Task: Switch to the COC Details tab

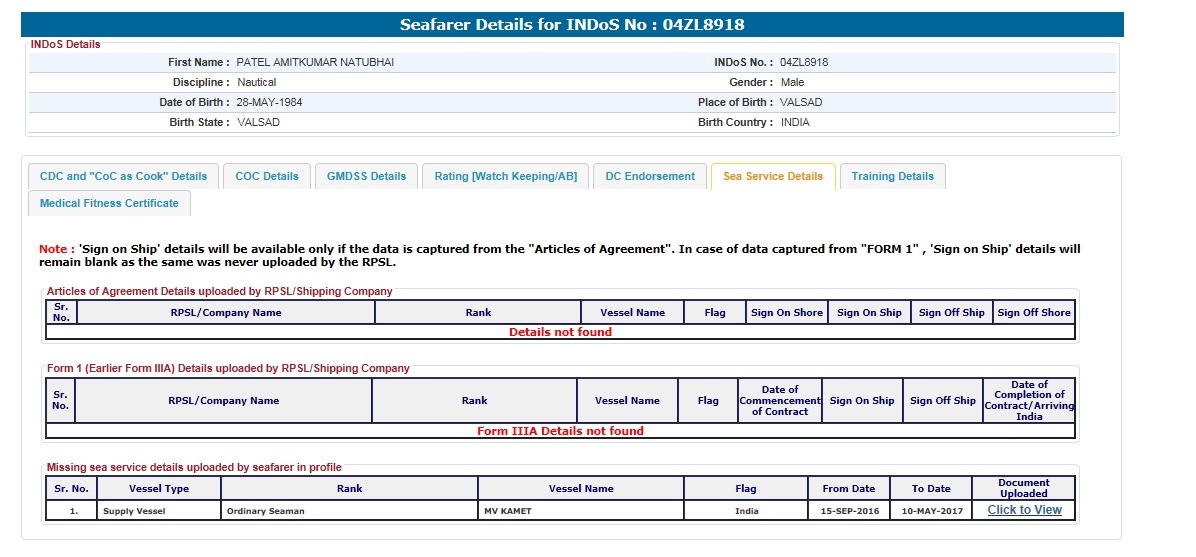Action: [267, 176]
